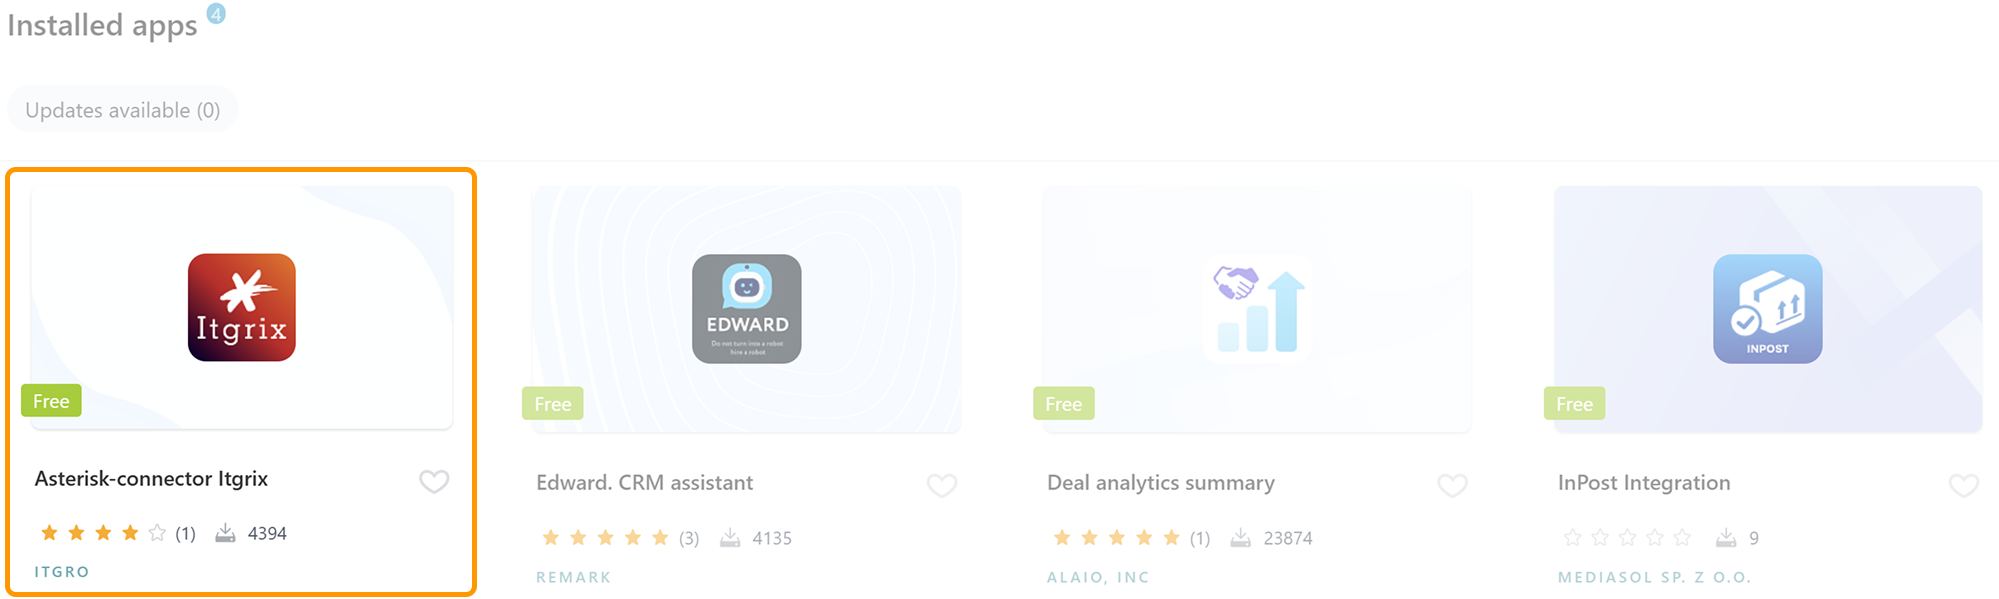Favorite the Asterisk-connector Itgrix app

[x=434, y=481]
